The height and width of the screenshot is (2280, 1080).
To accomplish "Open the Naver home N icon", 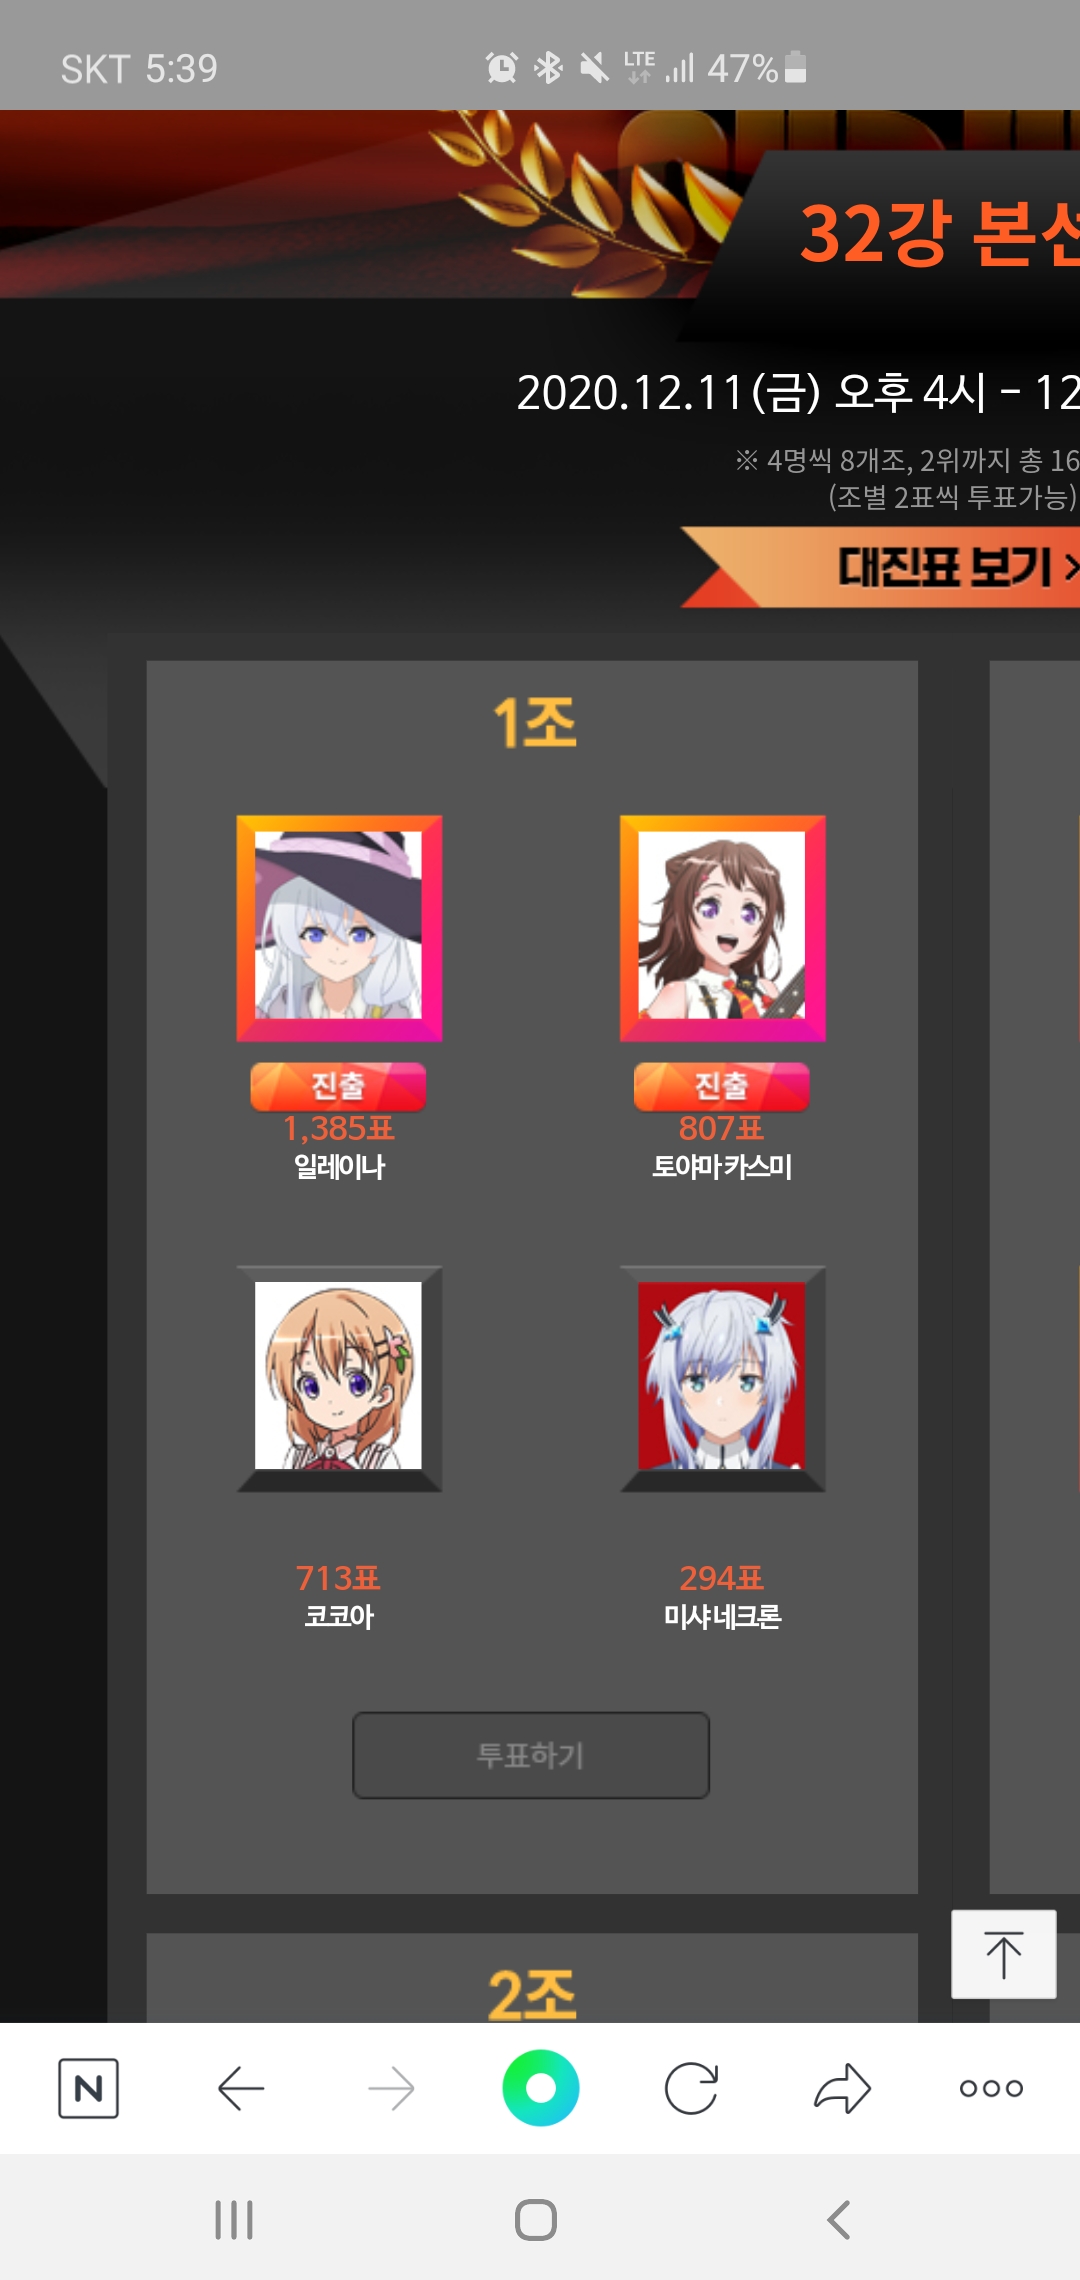I will [88, 2088].
